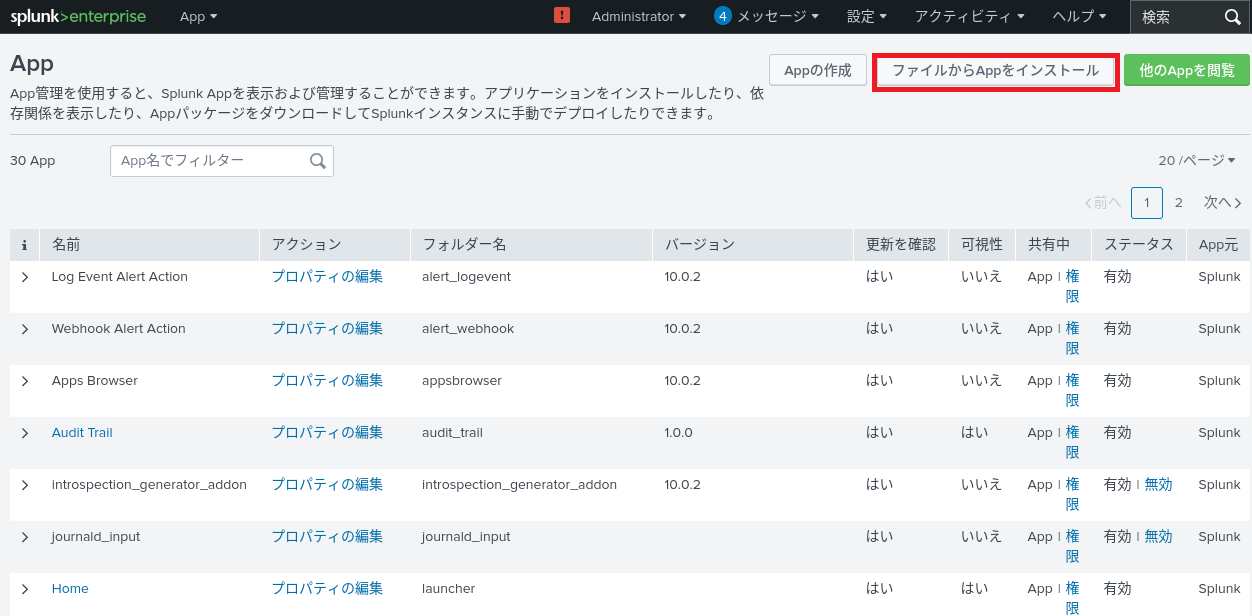The height and width of the screenshot is (616, 1252).
Task: Click the info icon column header
Action: (24, 245)
